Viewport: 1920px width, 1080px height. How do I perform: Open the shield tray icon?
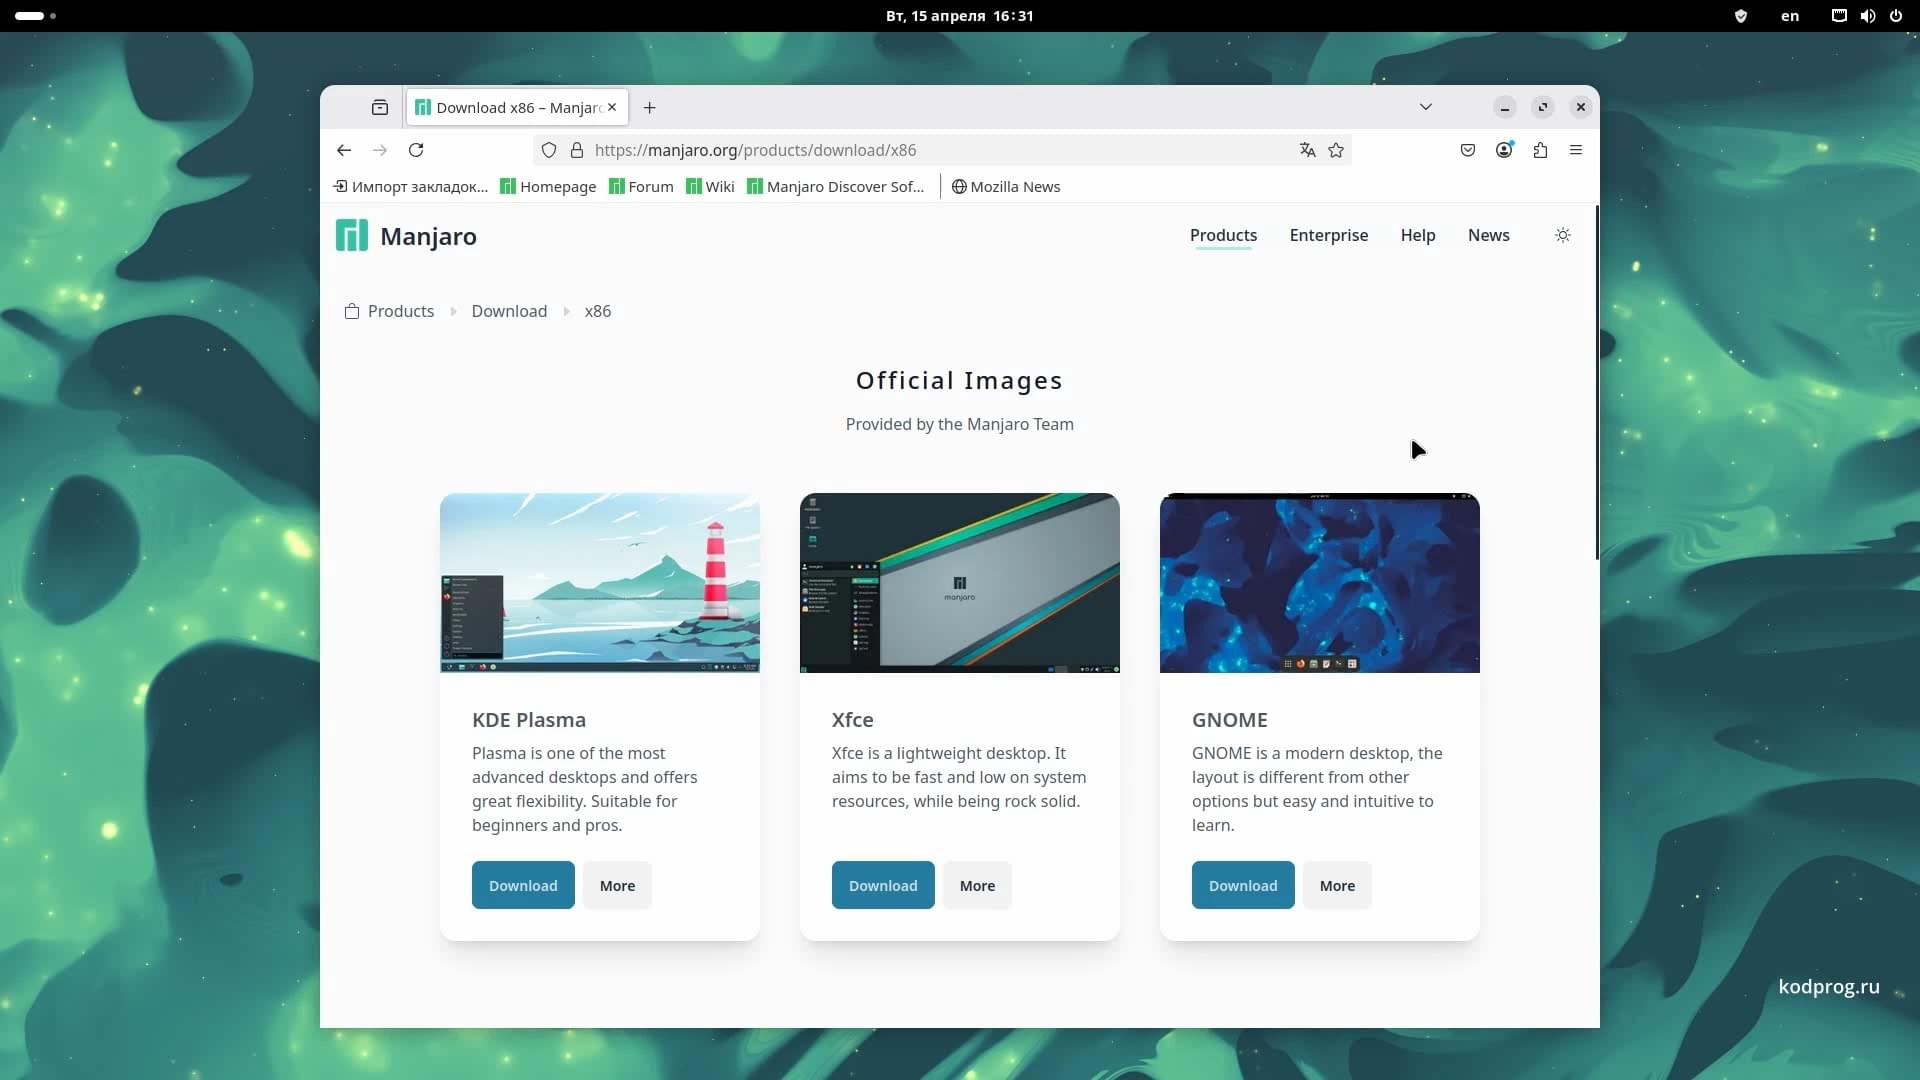coord(1741,16)
